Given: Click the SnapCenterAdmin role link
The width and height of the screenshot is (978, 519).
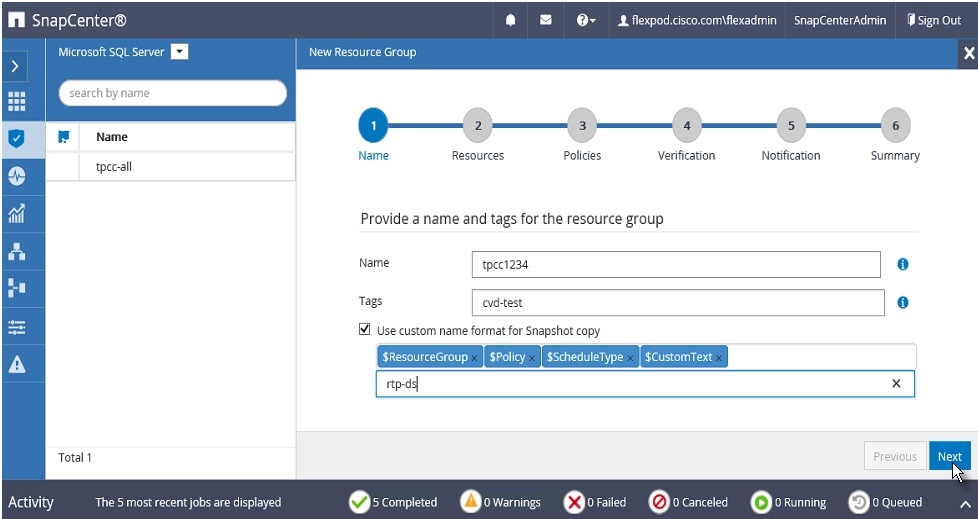Looking at the screenshot, I should (x=840, y=20).
